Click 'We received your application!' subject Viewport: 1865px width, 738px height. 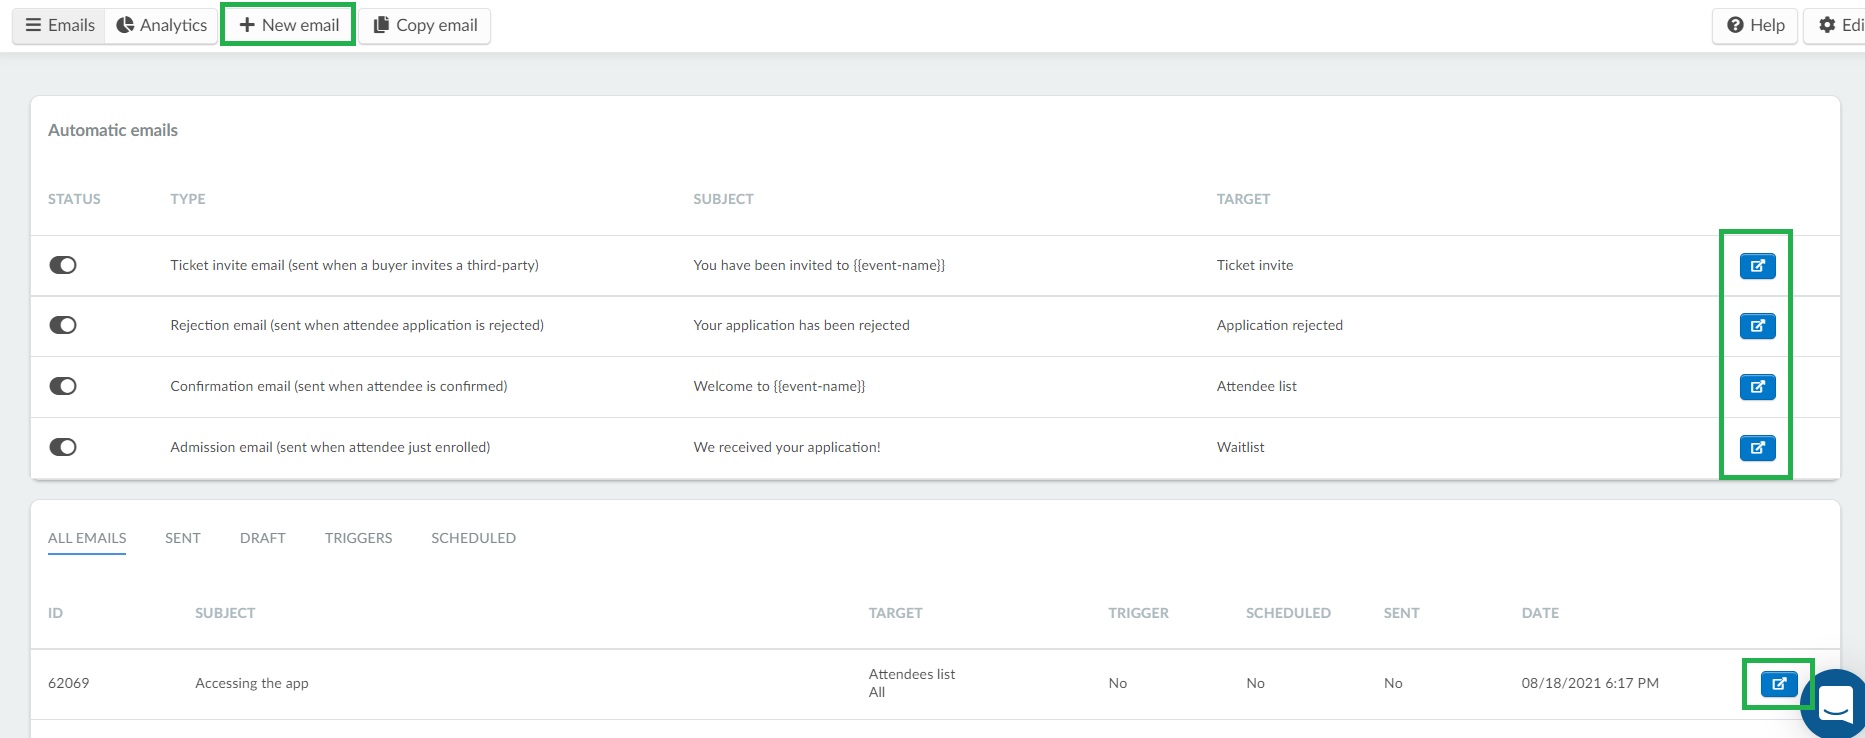(787, 447)
